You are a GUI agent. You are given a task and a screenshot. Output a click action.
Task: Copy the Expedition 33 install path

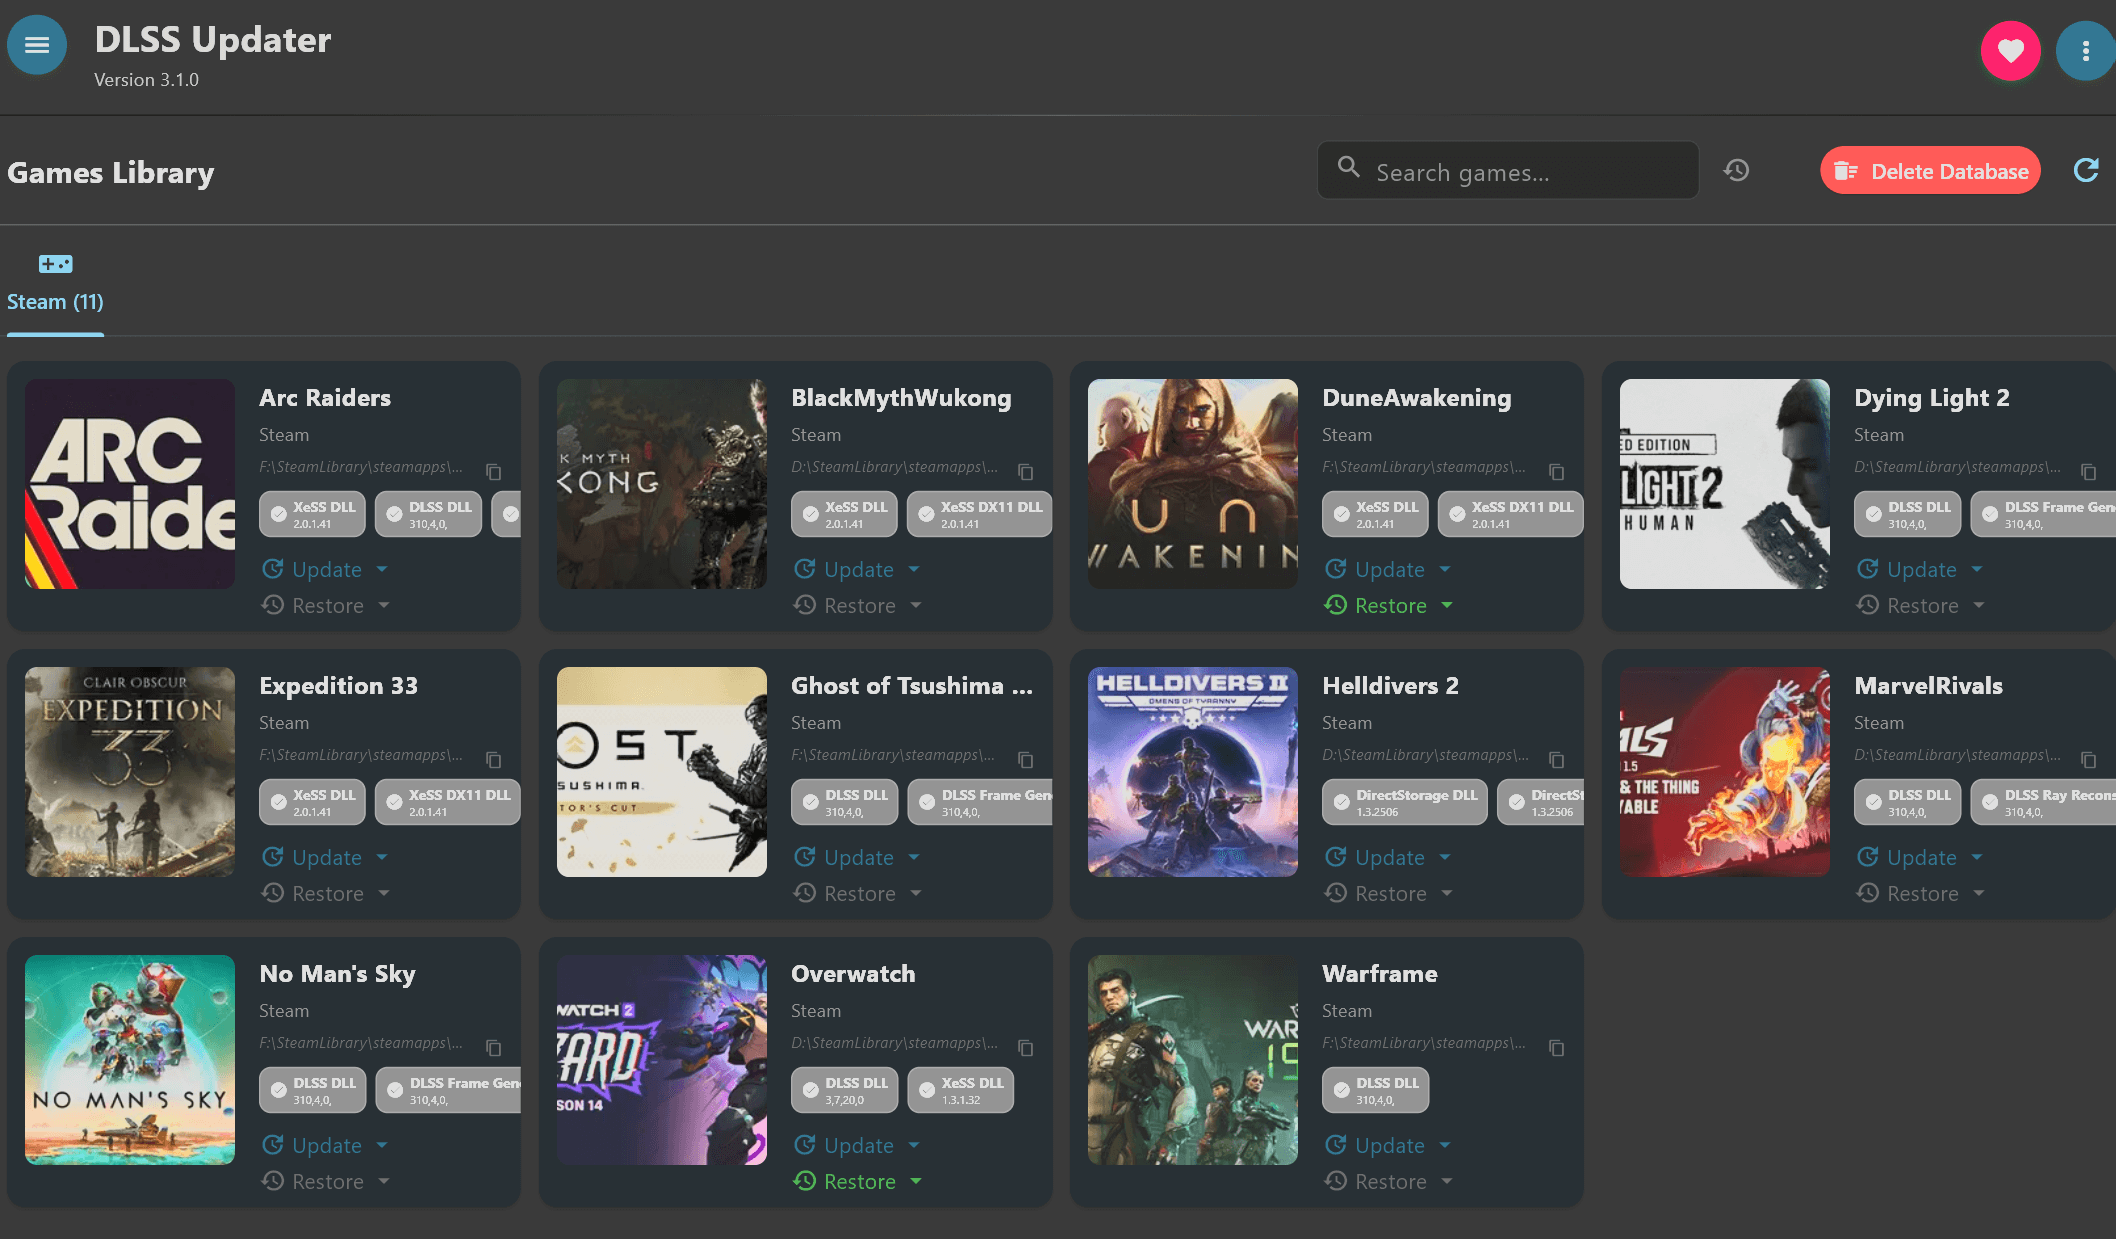[493, 759]
